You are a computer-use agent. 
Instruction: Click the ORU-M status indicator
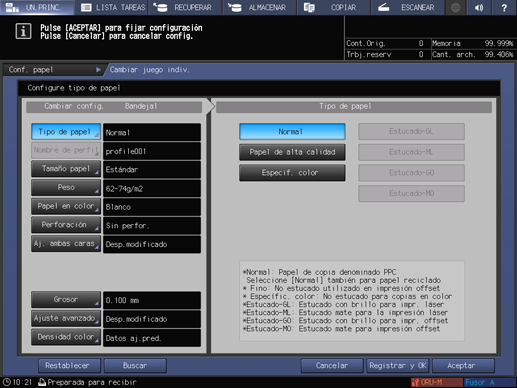point(437,382)
